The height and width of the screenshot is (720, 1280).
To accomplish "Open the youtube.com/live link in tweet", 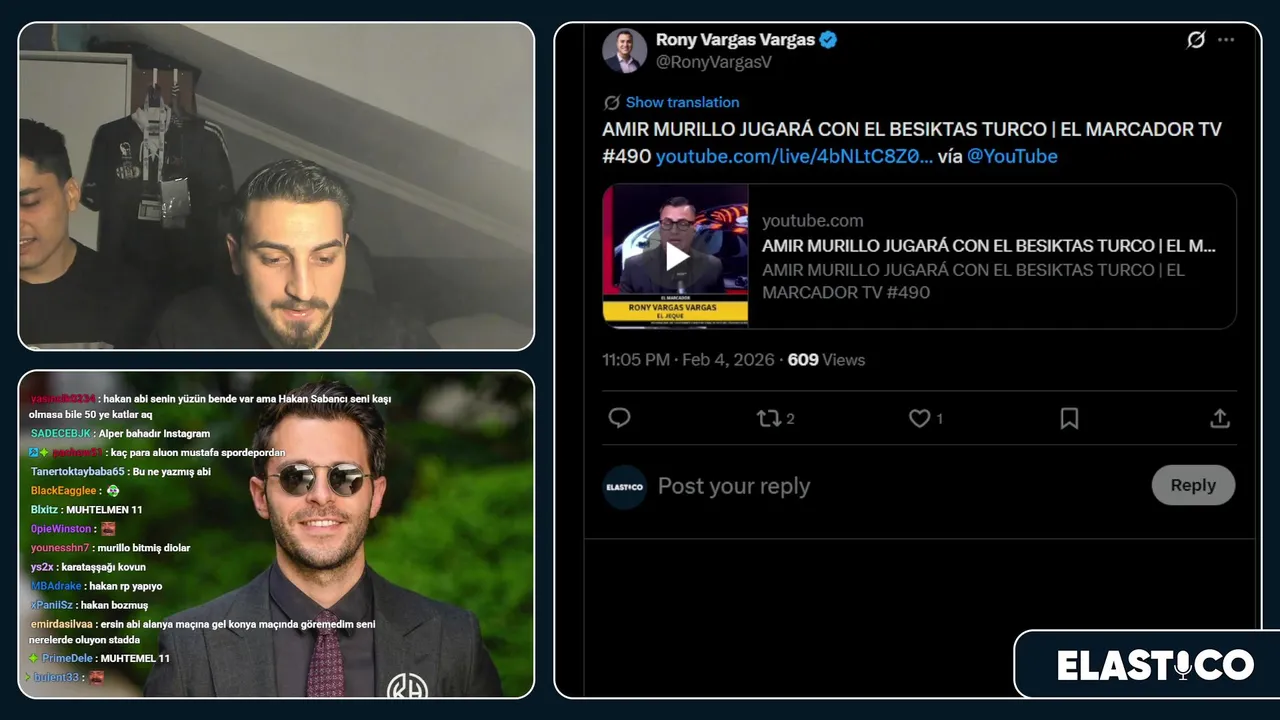I will (x=794, y=156).
